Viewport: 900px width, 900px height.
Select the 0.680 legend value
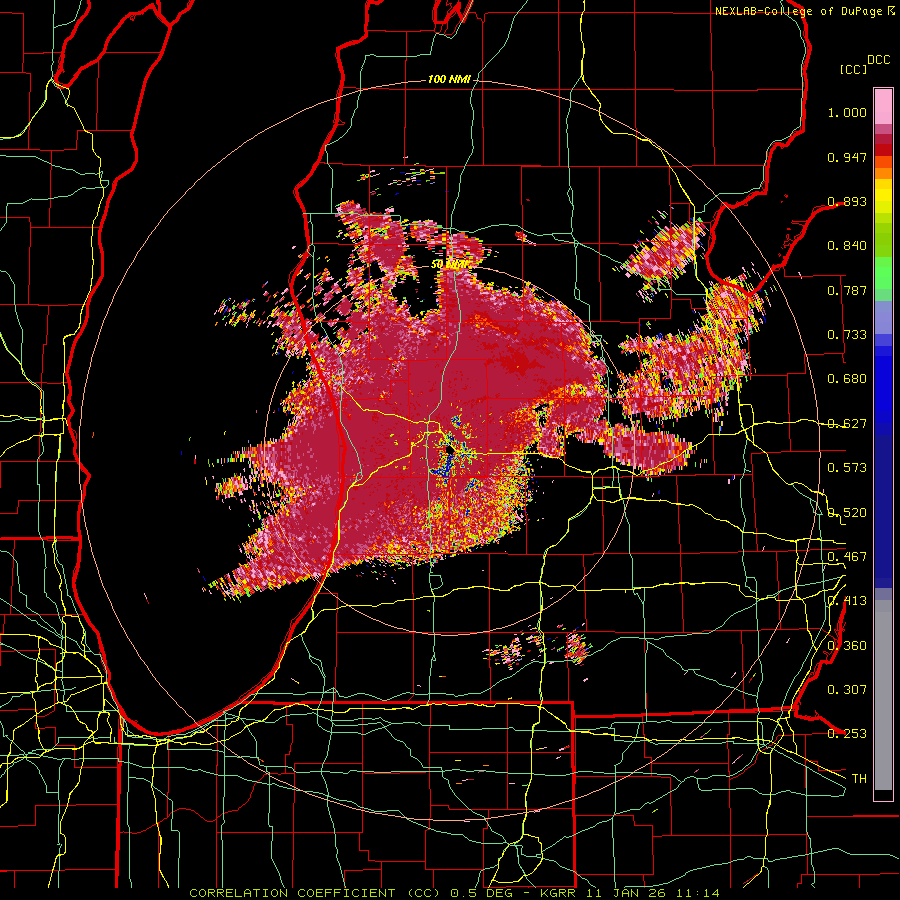[x=847, y=379]
